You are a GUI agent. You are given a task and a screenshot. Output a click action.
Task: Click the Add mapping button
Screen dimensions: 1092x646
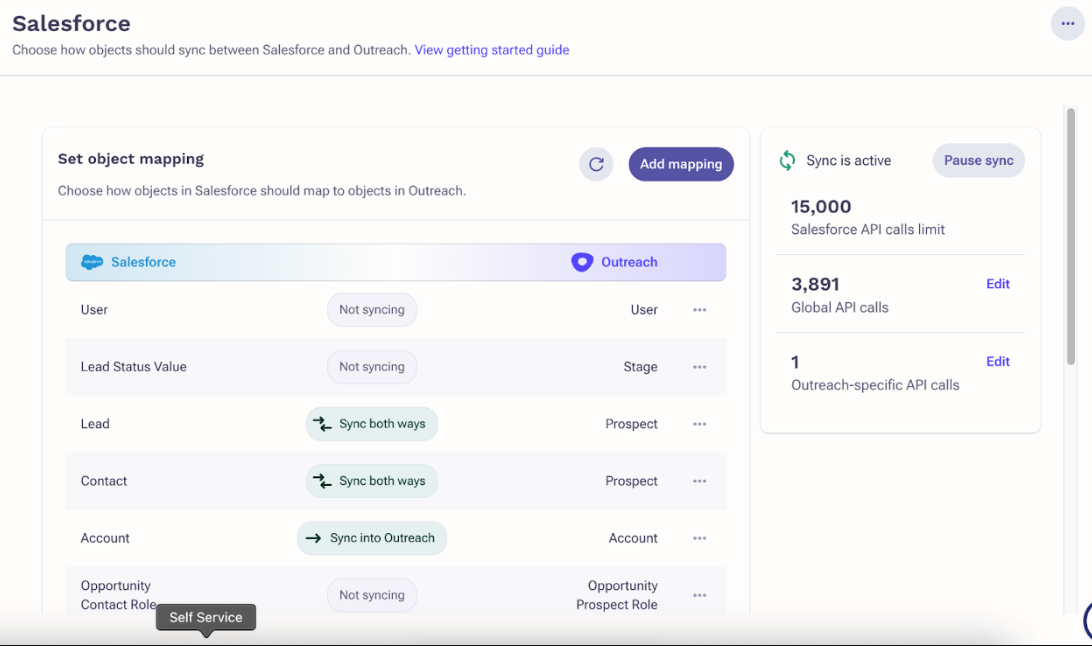[681, 164]
